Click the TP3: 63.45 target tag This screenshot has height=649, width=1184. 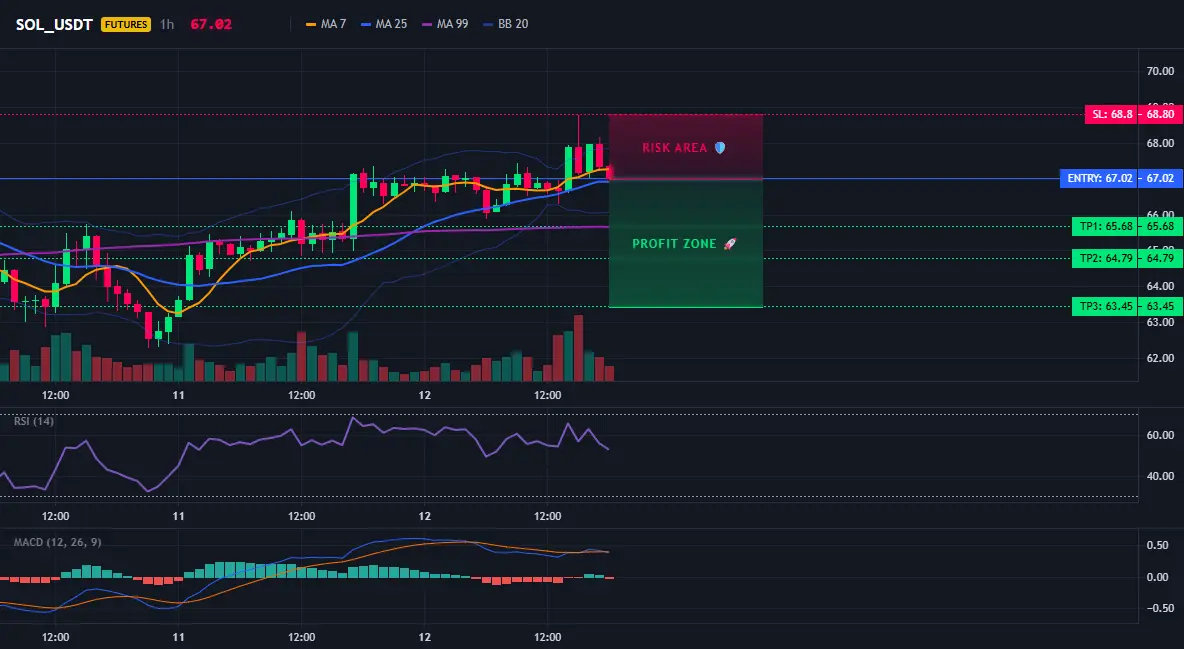(x=1106, y=307)
